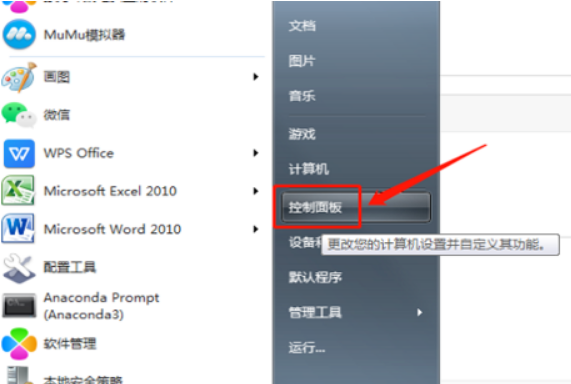
Task: Click the 运行... Run entry
Action: tap(307, 348)
